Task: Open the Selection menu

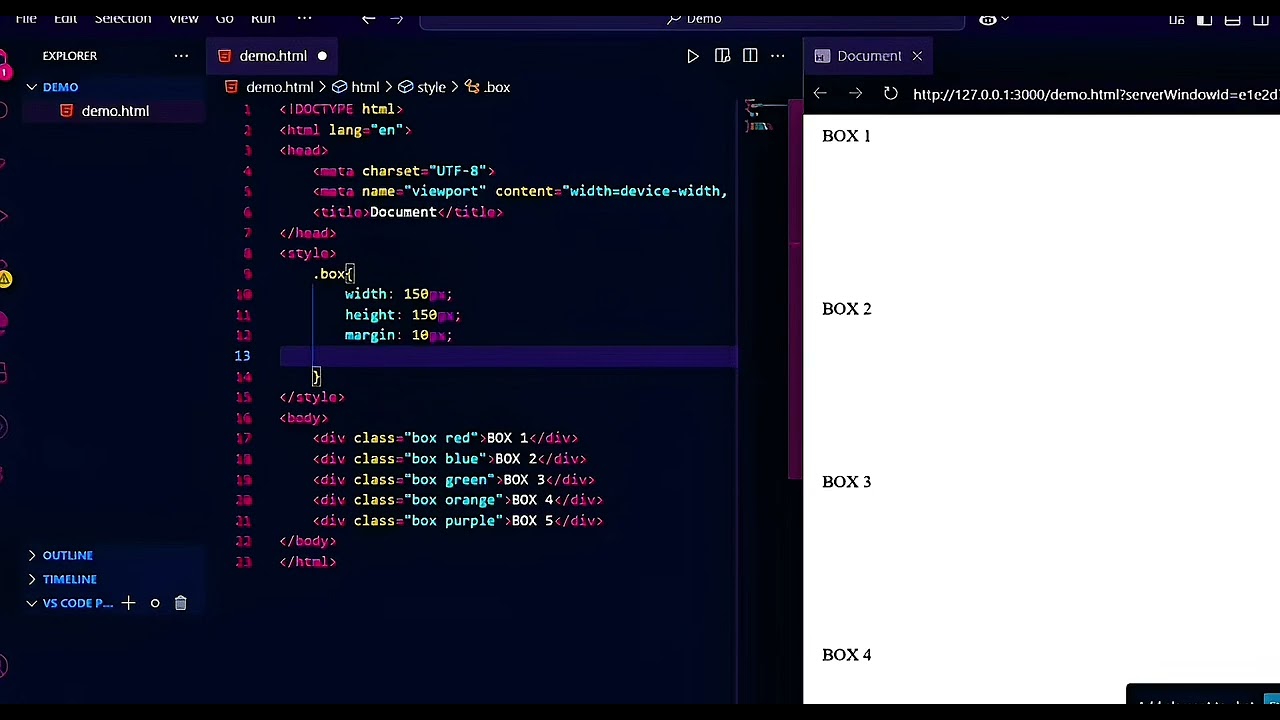Action: (123, 18)
